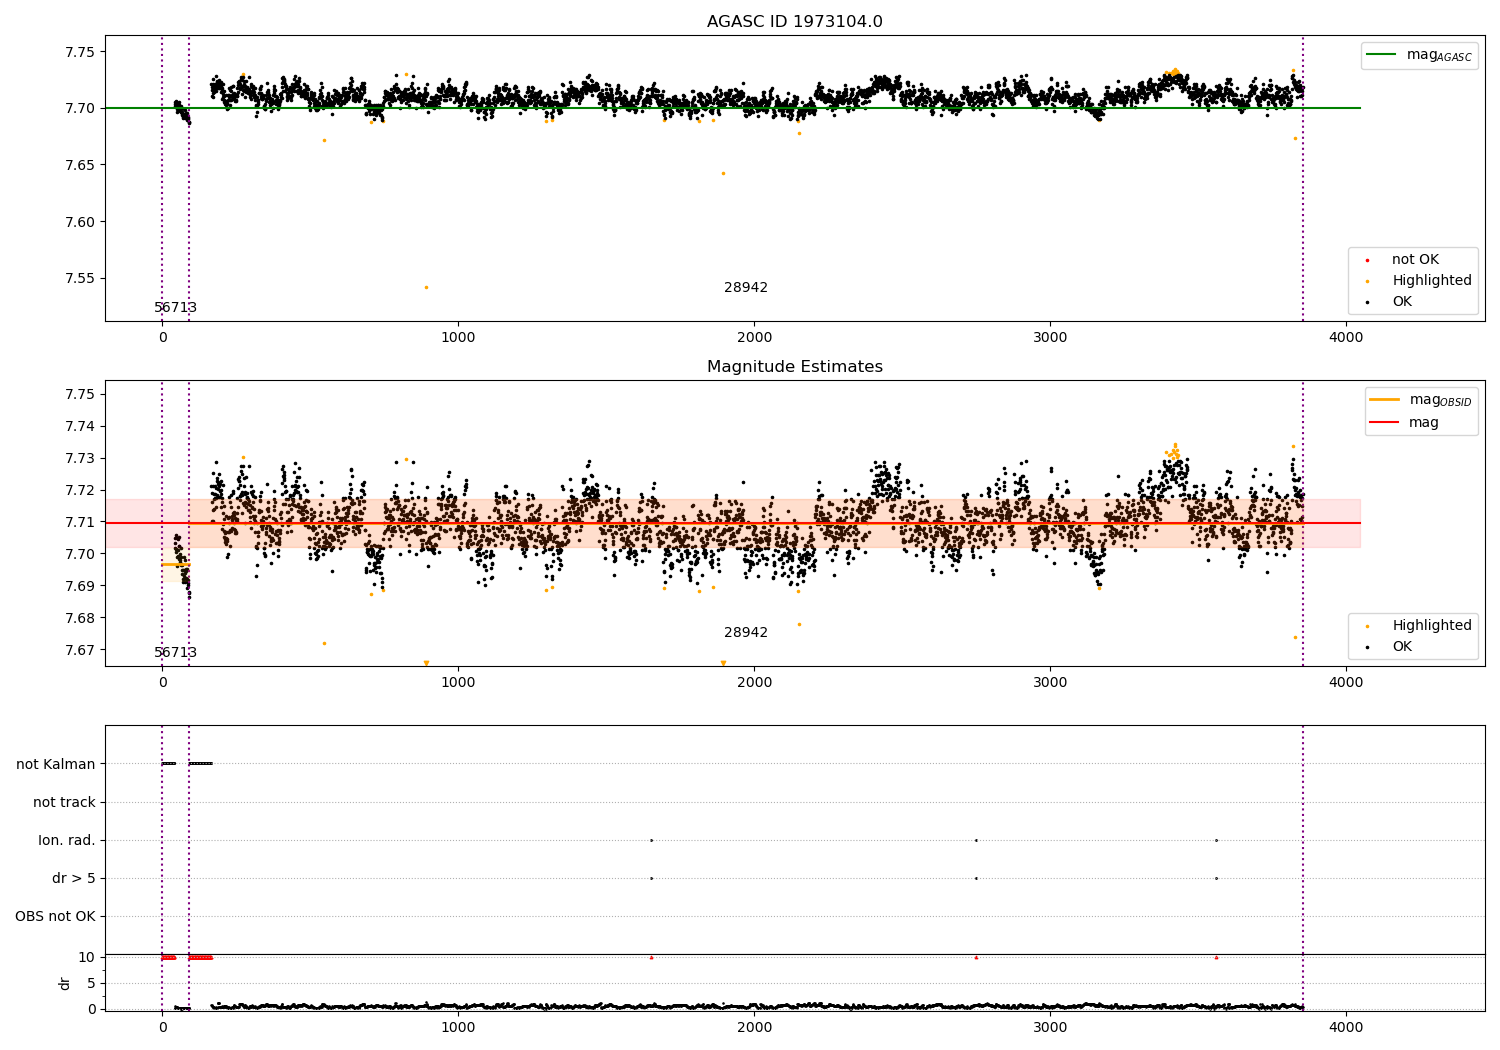The height and width of the screenshot is (1050, 1500).
Task: Click the 2000 x-tick under top panel
Action: (x=754, y=337)
